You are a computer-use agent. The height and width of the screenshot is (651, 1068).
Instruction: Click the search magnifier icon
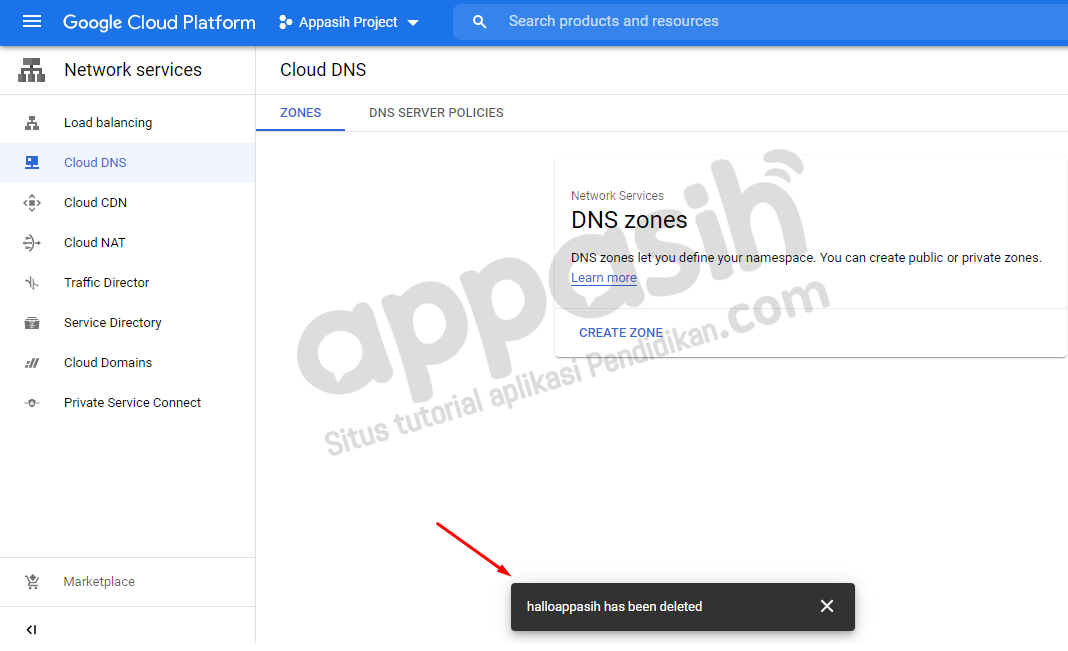480,22
